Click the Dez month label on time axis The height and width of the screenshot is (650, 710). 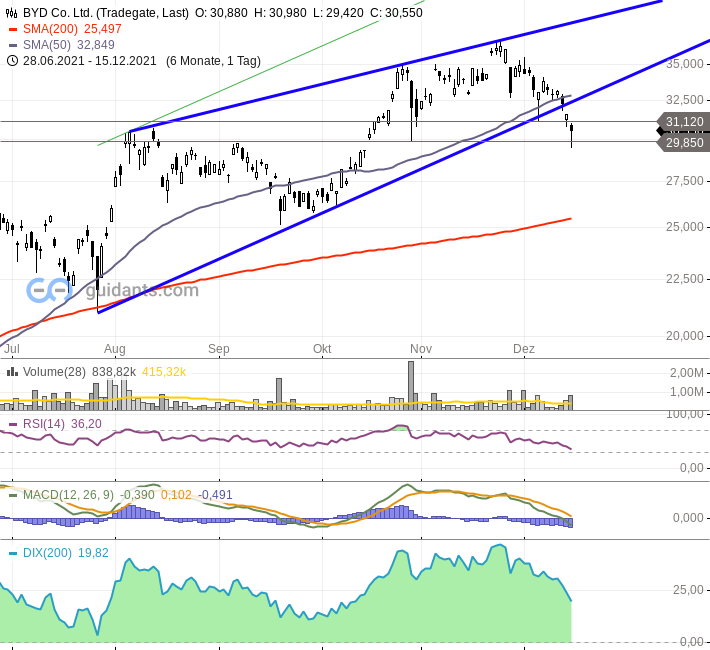524,349
